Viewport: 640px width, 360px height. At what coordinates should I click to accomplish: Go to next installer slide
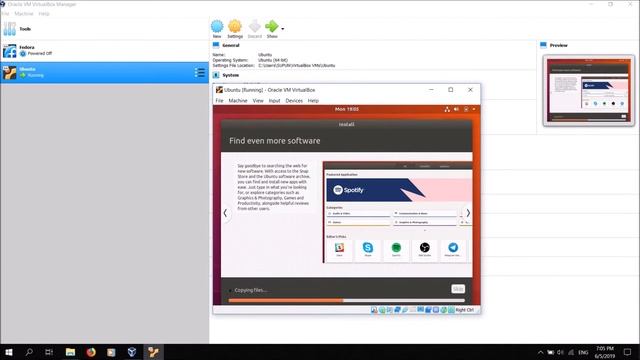point(468,213)
